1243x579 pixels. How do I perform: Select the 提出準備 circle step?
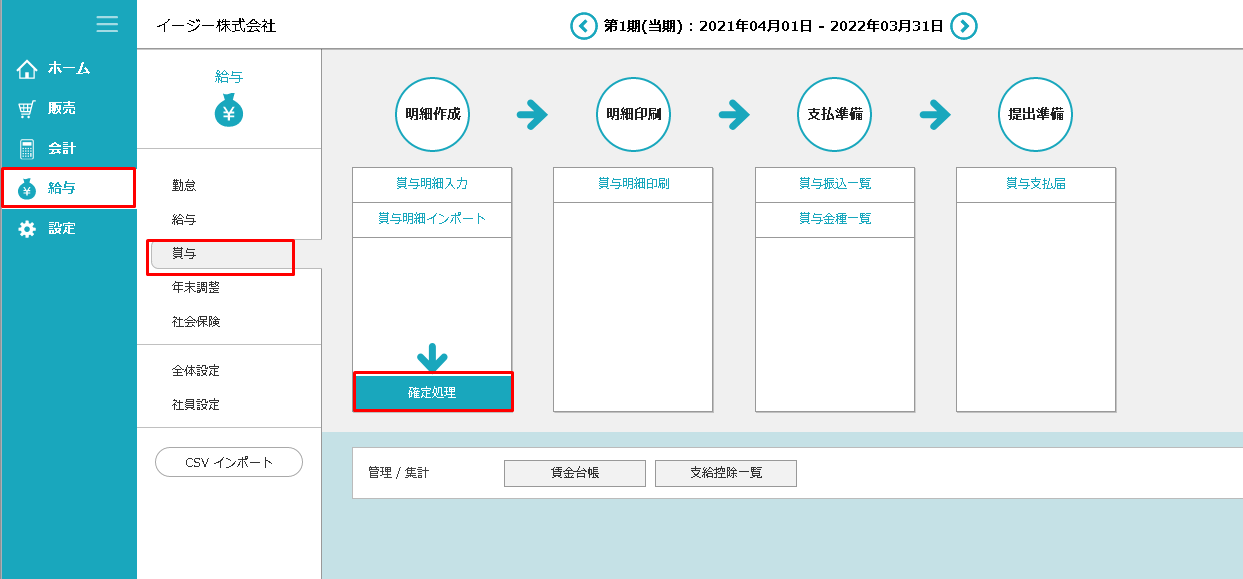(1035, 114)
